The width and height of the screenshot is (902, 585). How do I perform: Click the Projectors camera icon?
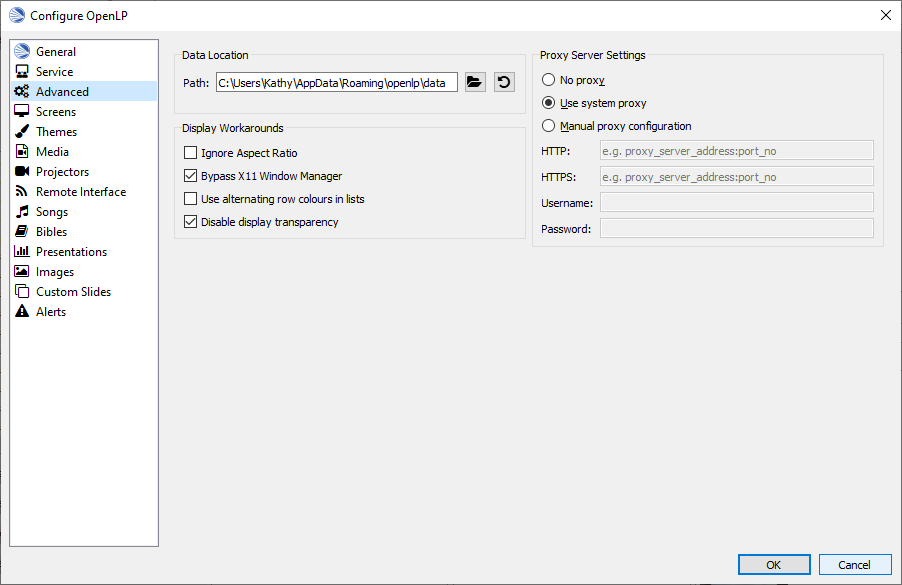pyautogui.click(x=22, y=171)
